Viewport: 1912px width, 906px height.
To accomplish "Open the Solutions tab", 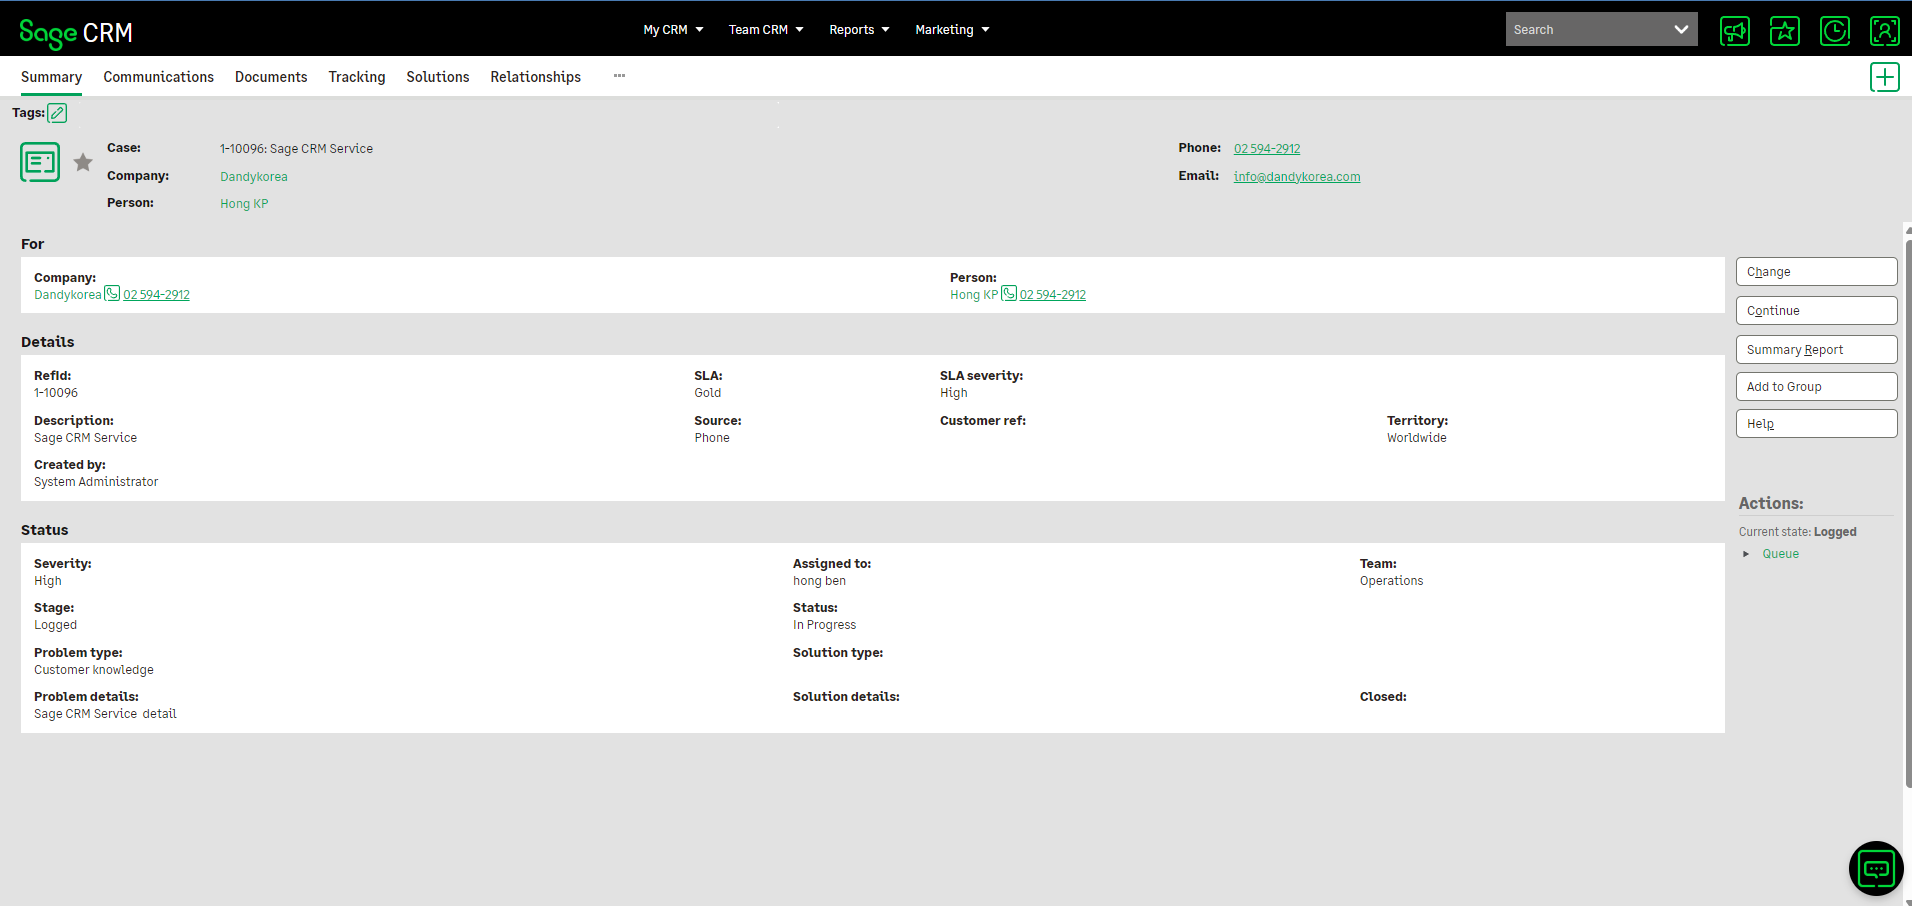I will [x=438, y=77].
